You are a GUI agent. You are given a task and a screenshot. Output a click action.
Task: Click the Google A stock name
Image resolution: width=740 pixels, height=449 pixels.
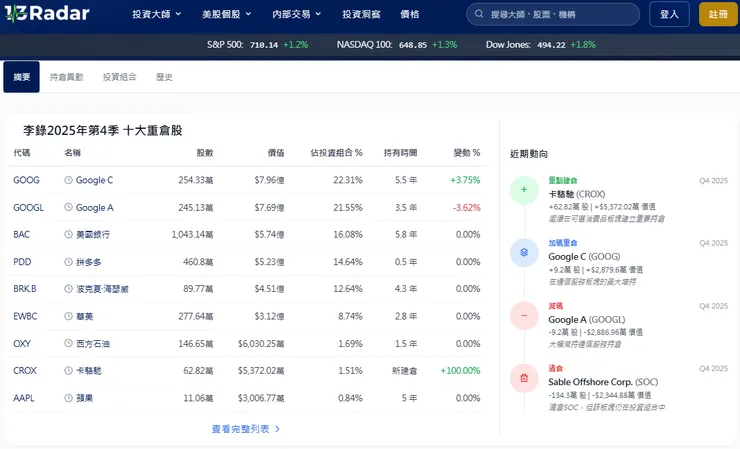[x=94, y=207]
